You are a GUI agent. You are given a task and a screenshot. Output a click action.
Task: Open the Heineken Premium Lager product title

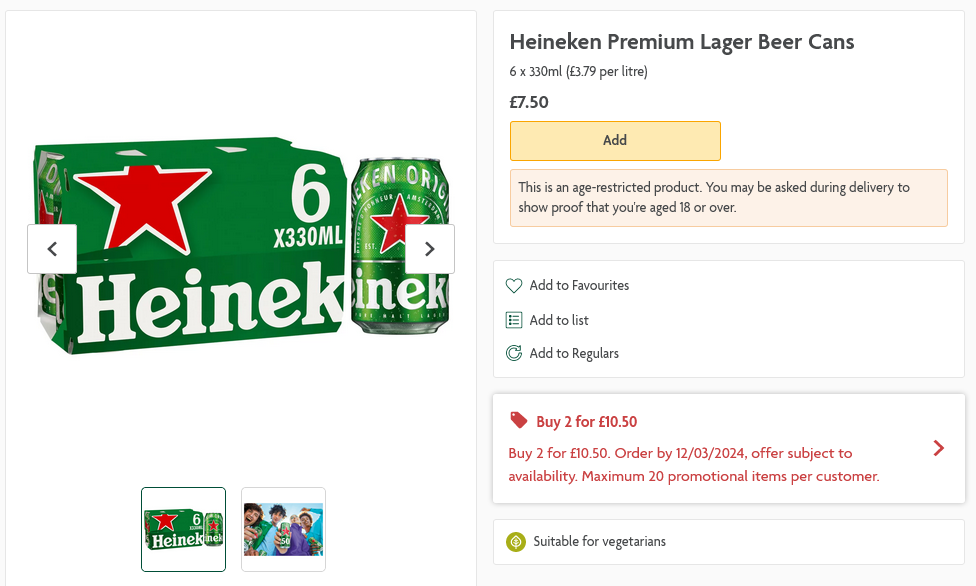click(x=682, y=42)
